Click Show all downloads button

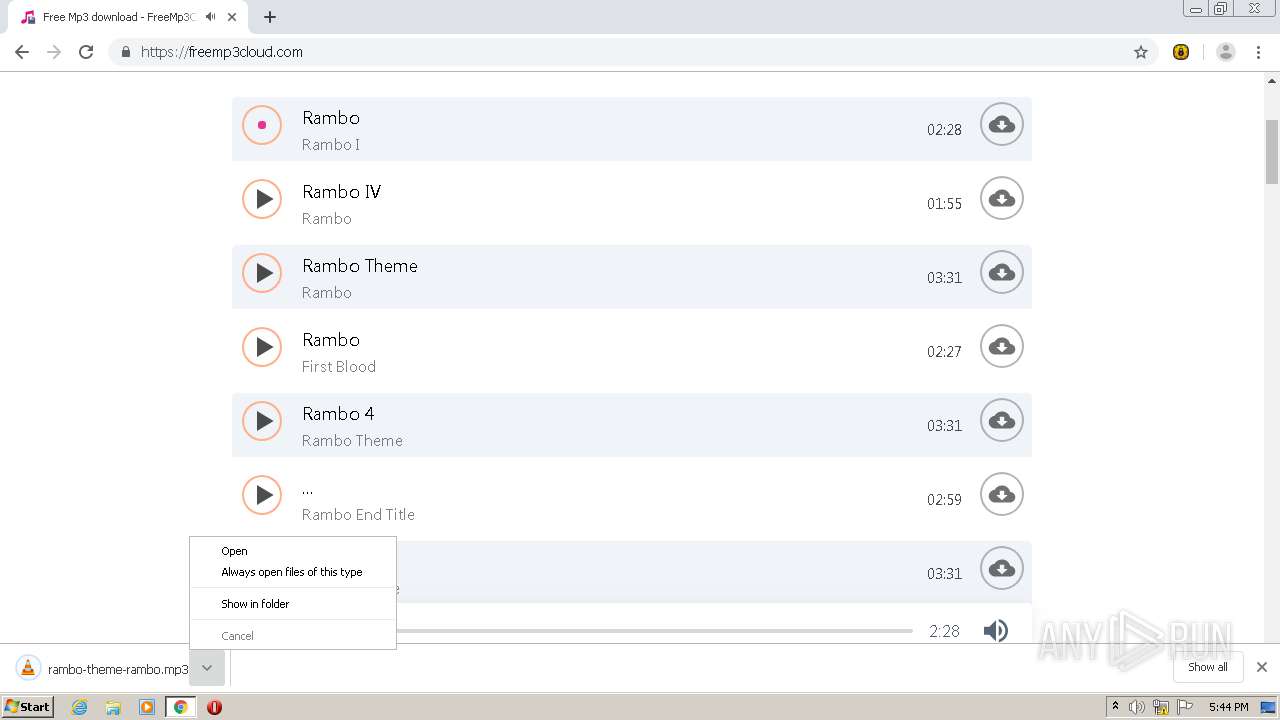pos(1208,667)
